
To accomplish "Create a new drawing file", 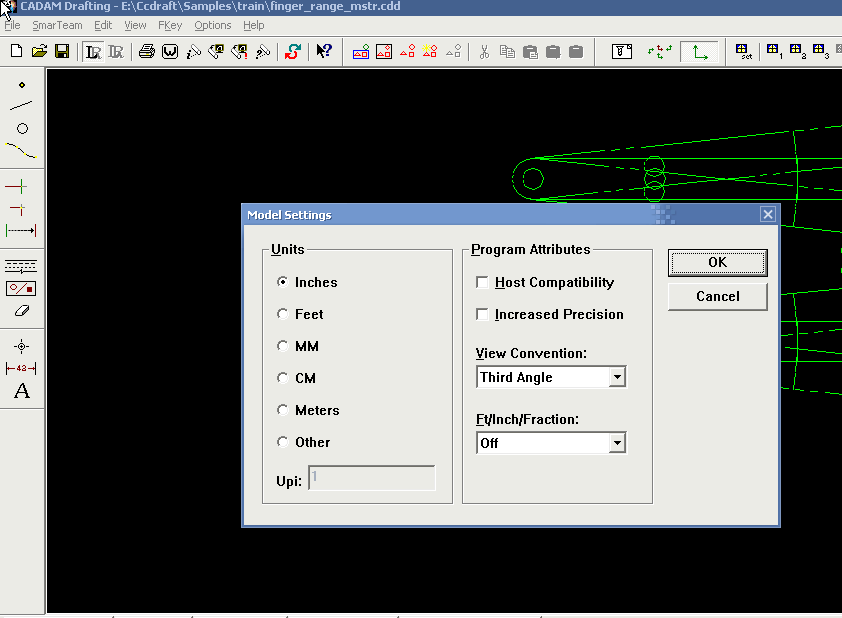I will coord(16,52).
